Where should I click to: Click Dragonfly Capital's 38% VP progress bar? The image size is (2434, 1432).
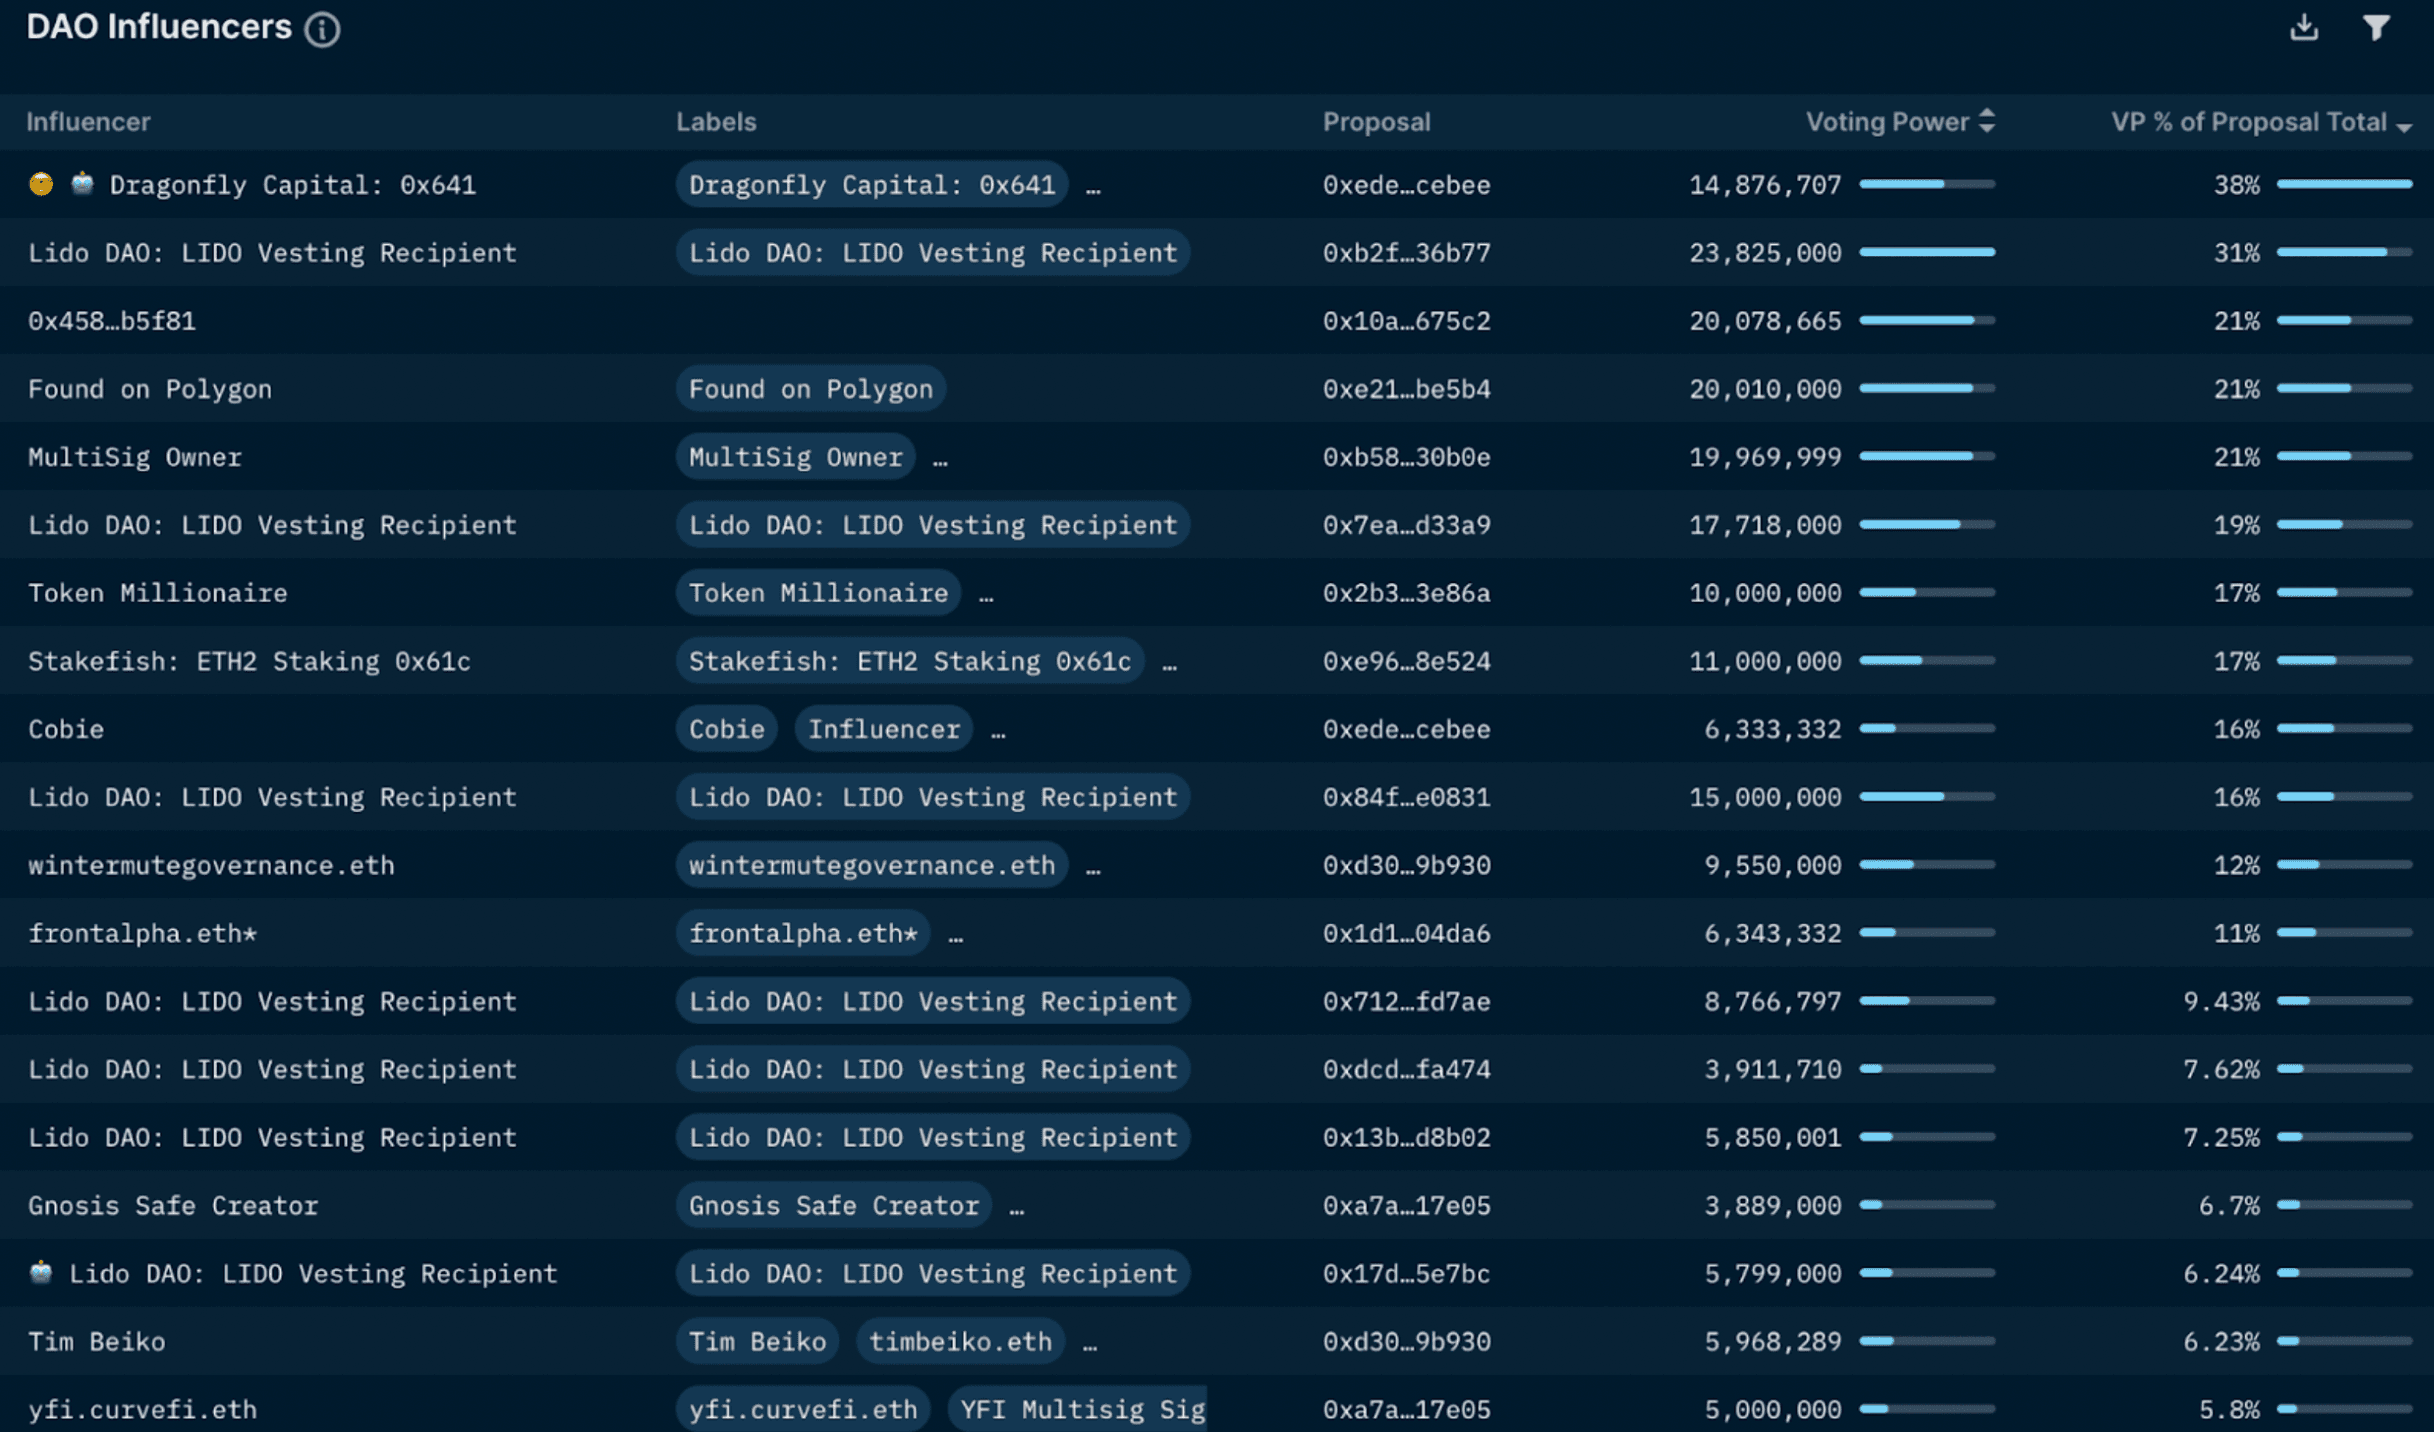[x=2344, y=184]
